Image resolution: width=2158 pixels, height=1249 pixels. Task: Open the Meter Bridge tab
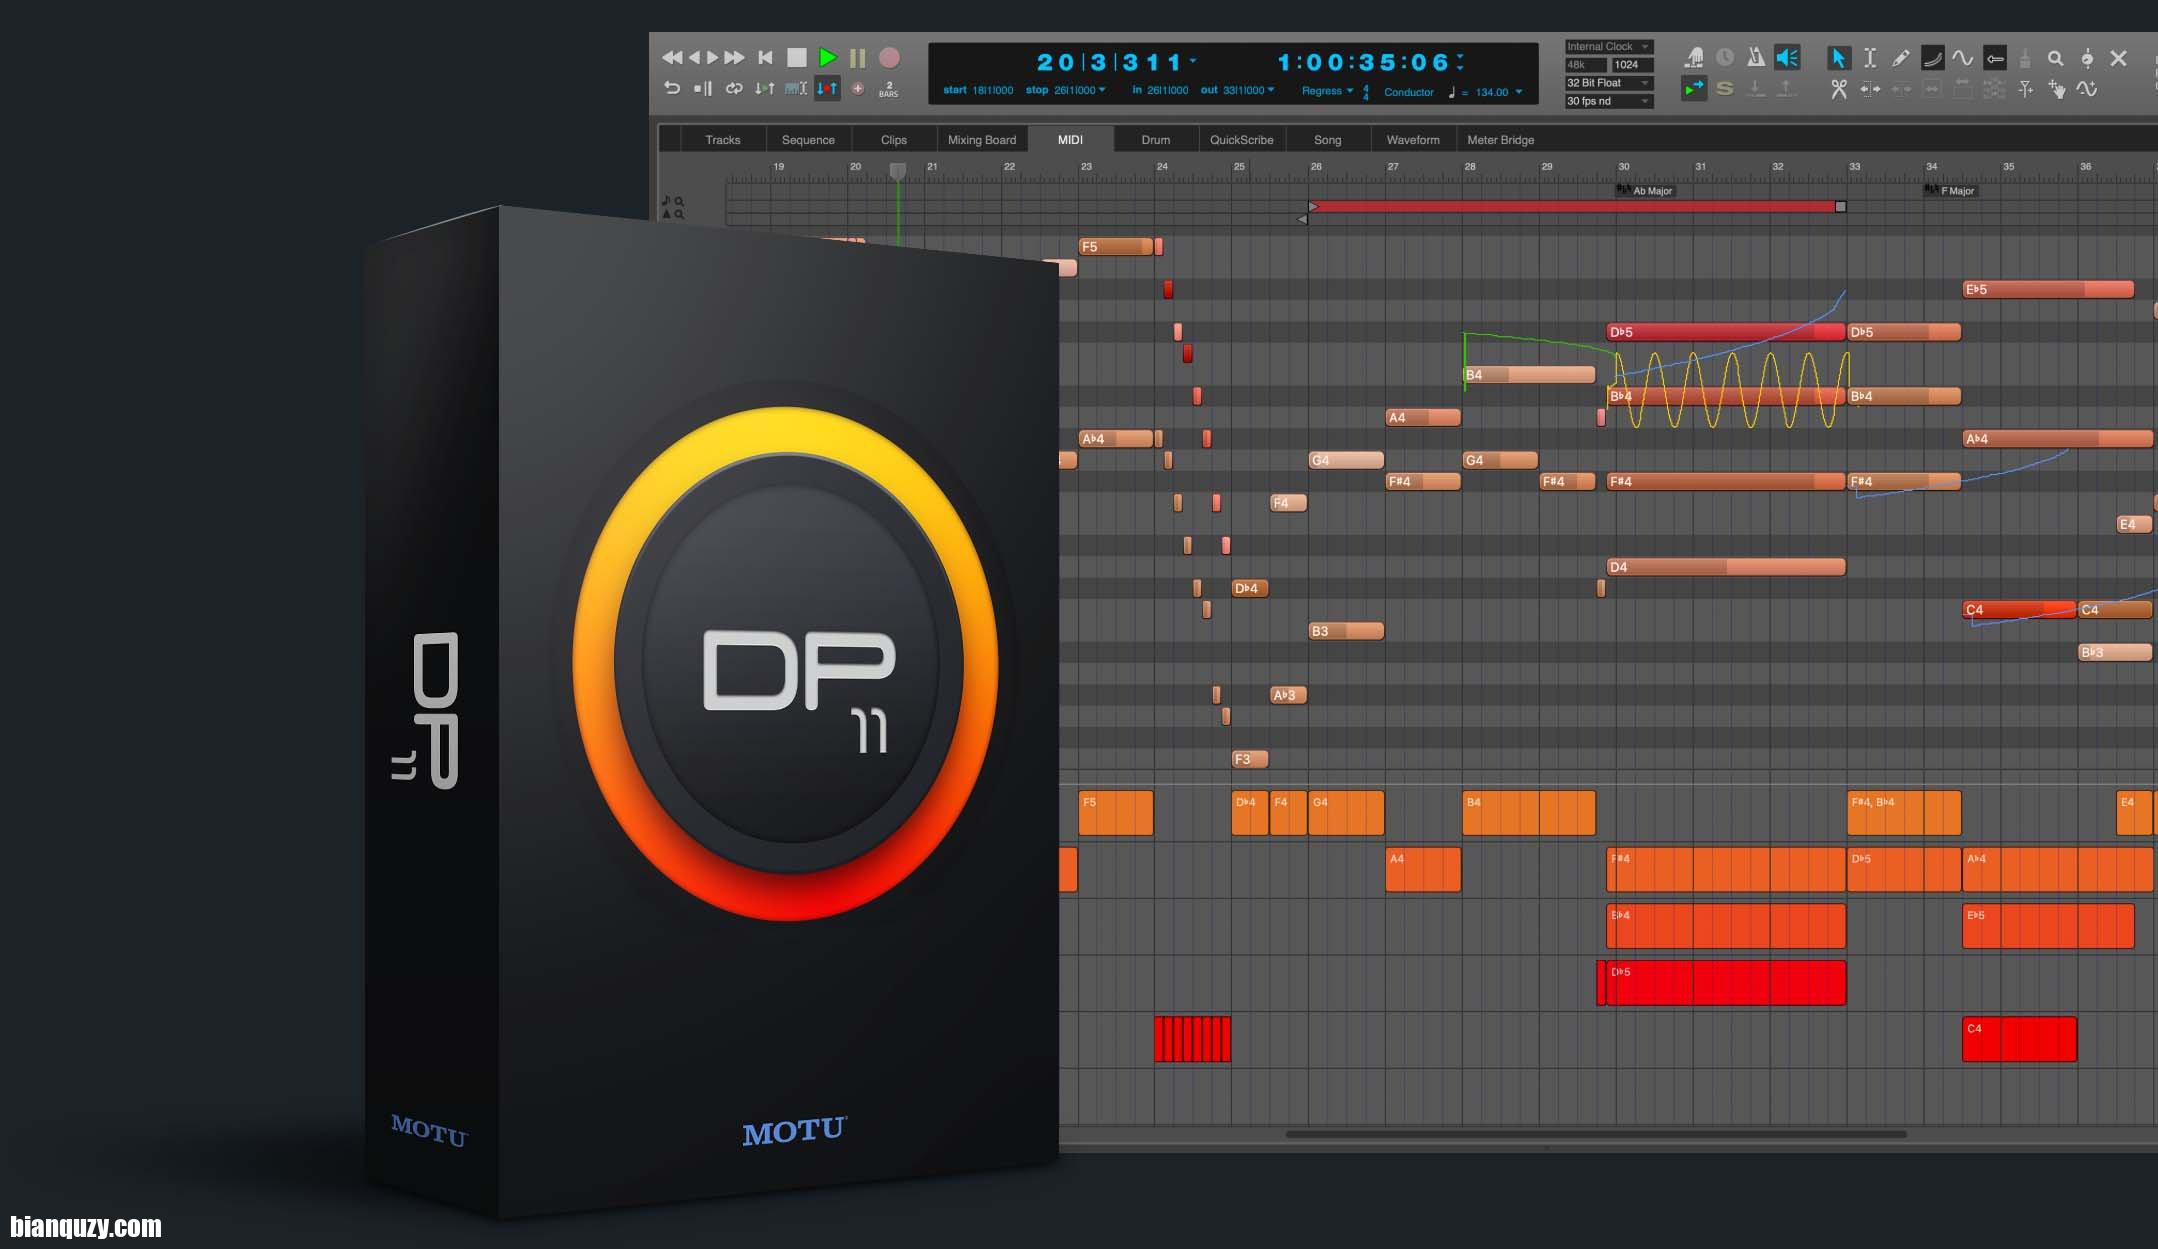[1500, 140]
